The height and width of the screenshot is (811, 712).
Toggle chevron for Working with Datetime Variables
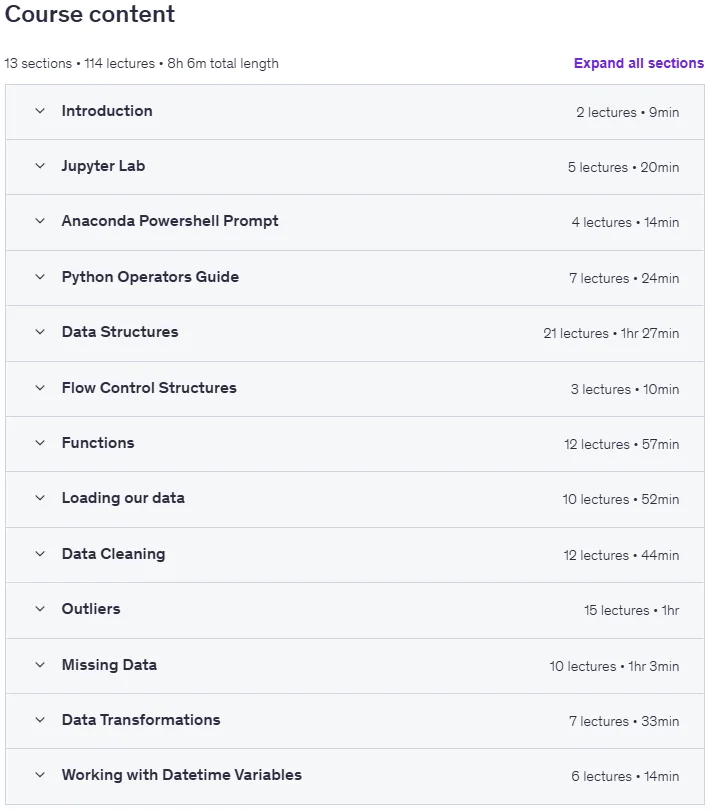[x=40, y=775]
